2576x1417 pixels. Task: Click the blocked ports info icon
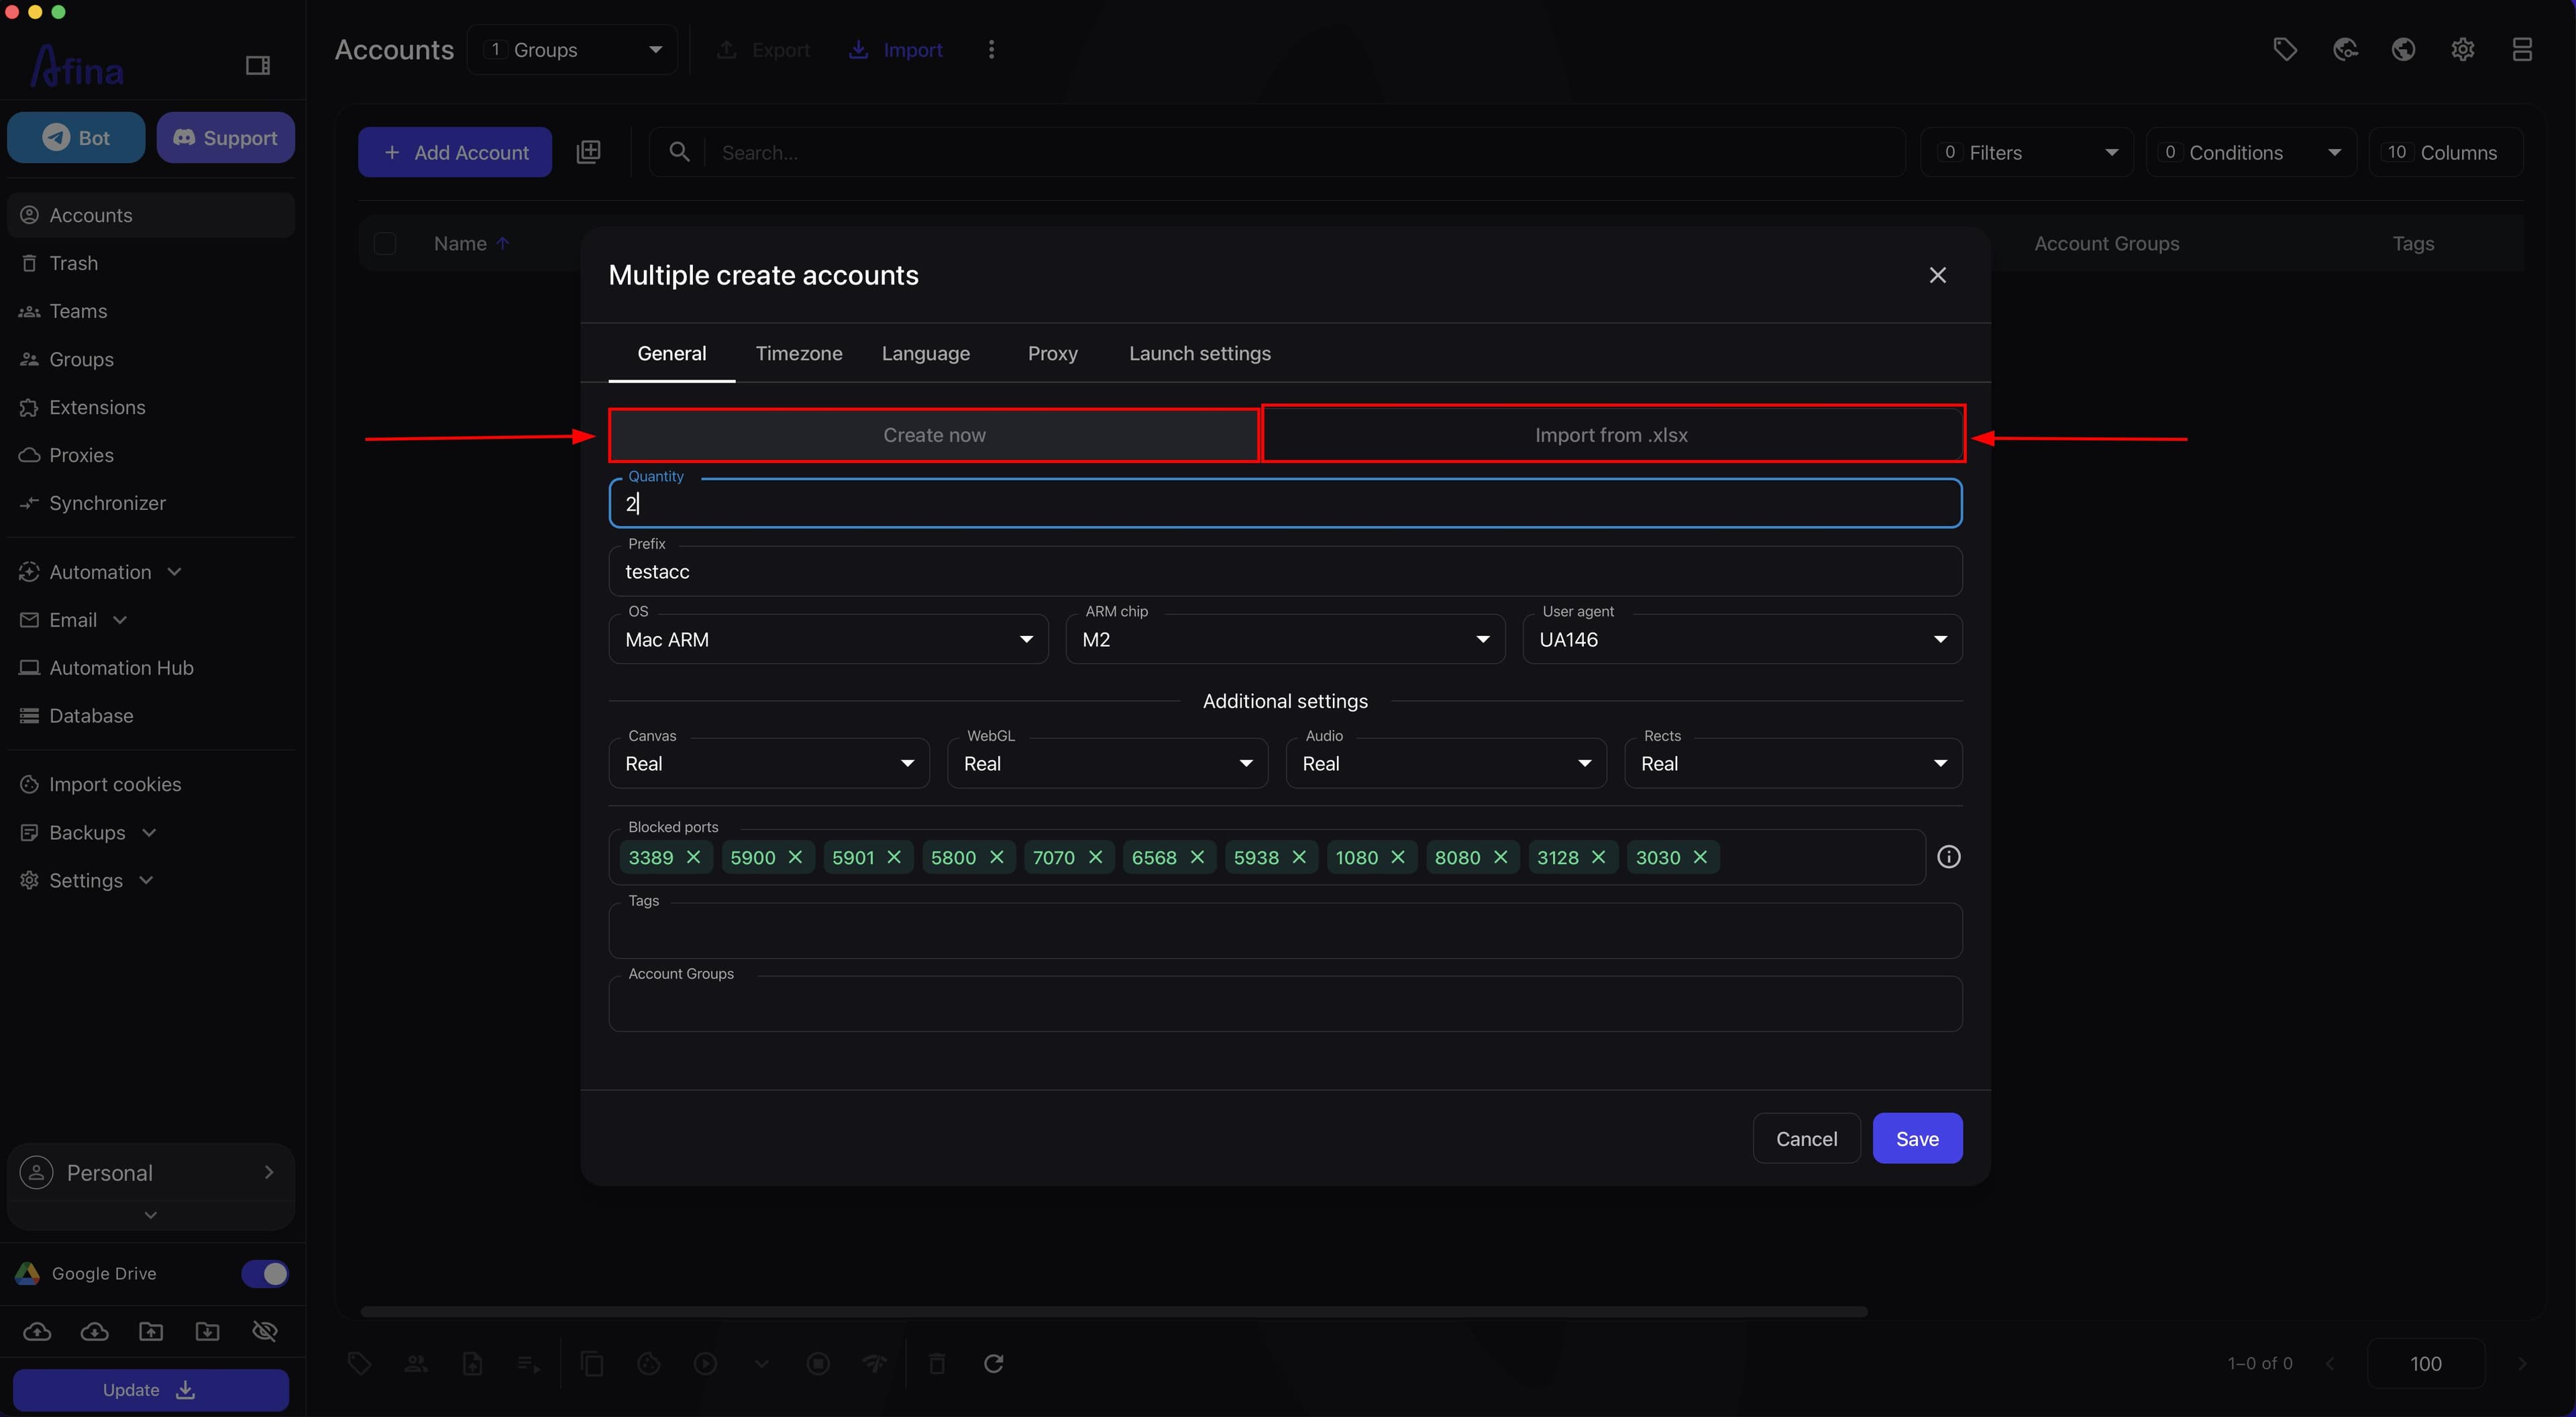click(1949, 857)
